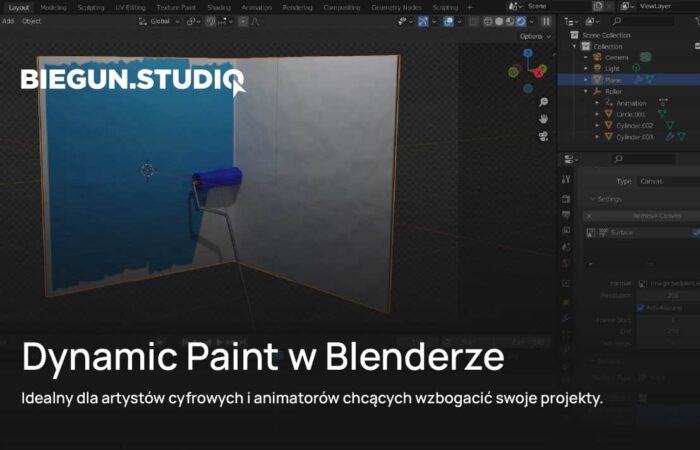Image resolution: width=700 pixels, height=450 pixels.
Task: Select rendered viewport shading
Action: click(x=521, y=21)
